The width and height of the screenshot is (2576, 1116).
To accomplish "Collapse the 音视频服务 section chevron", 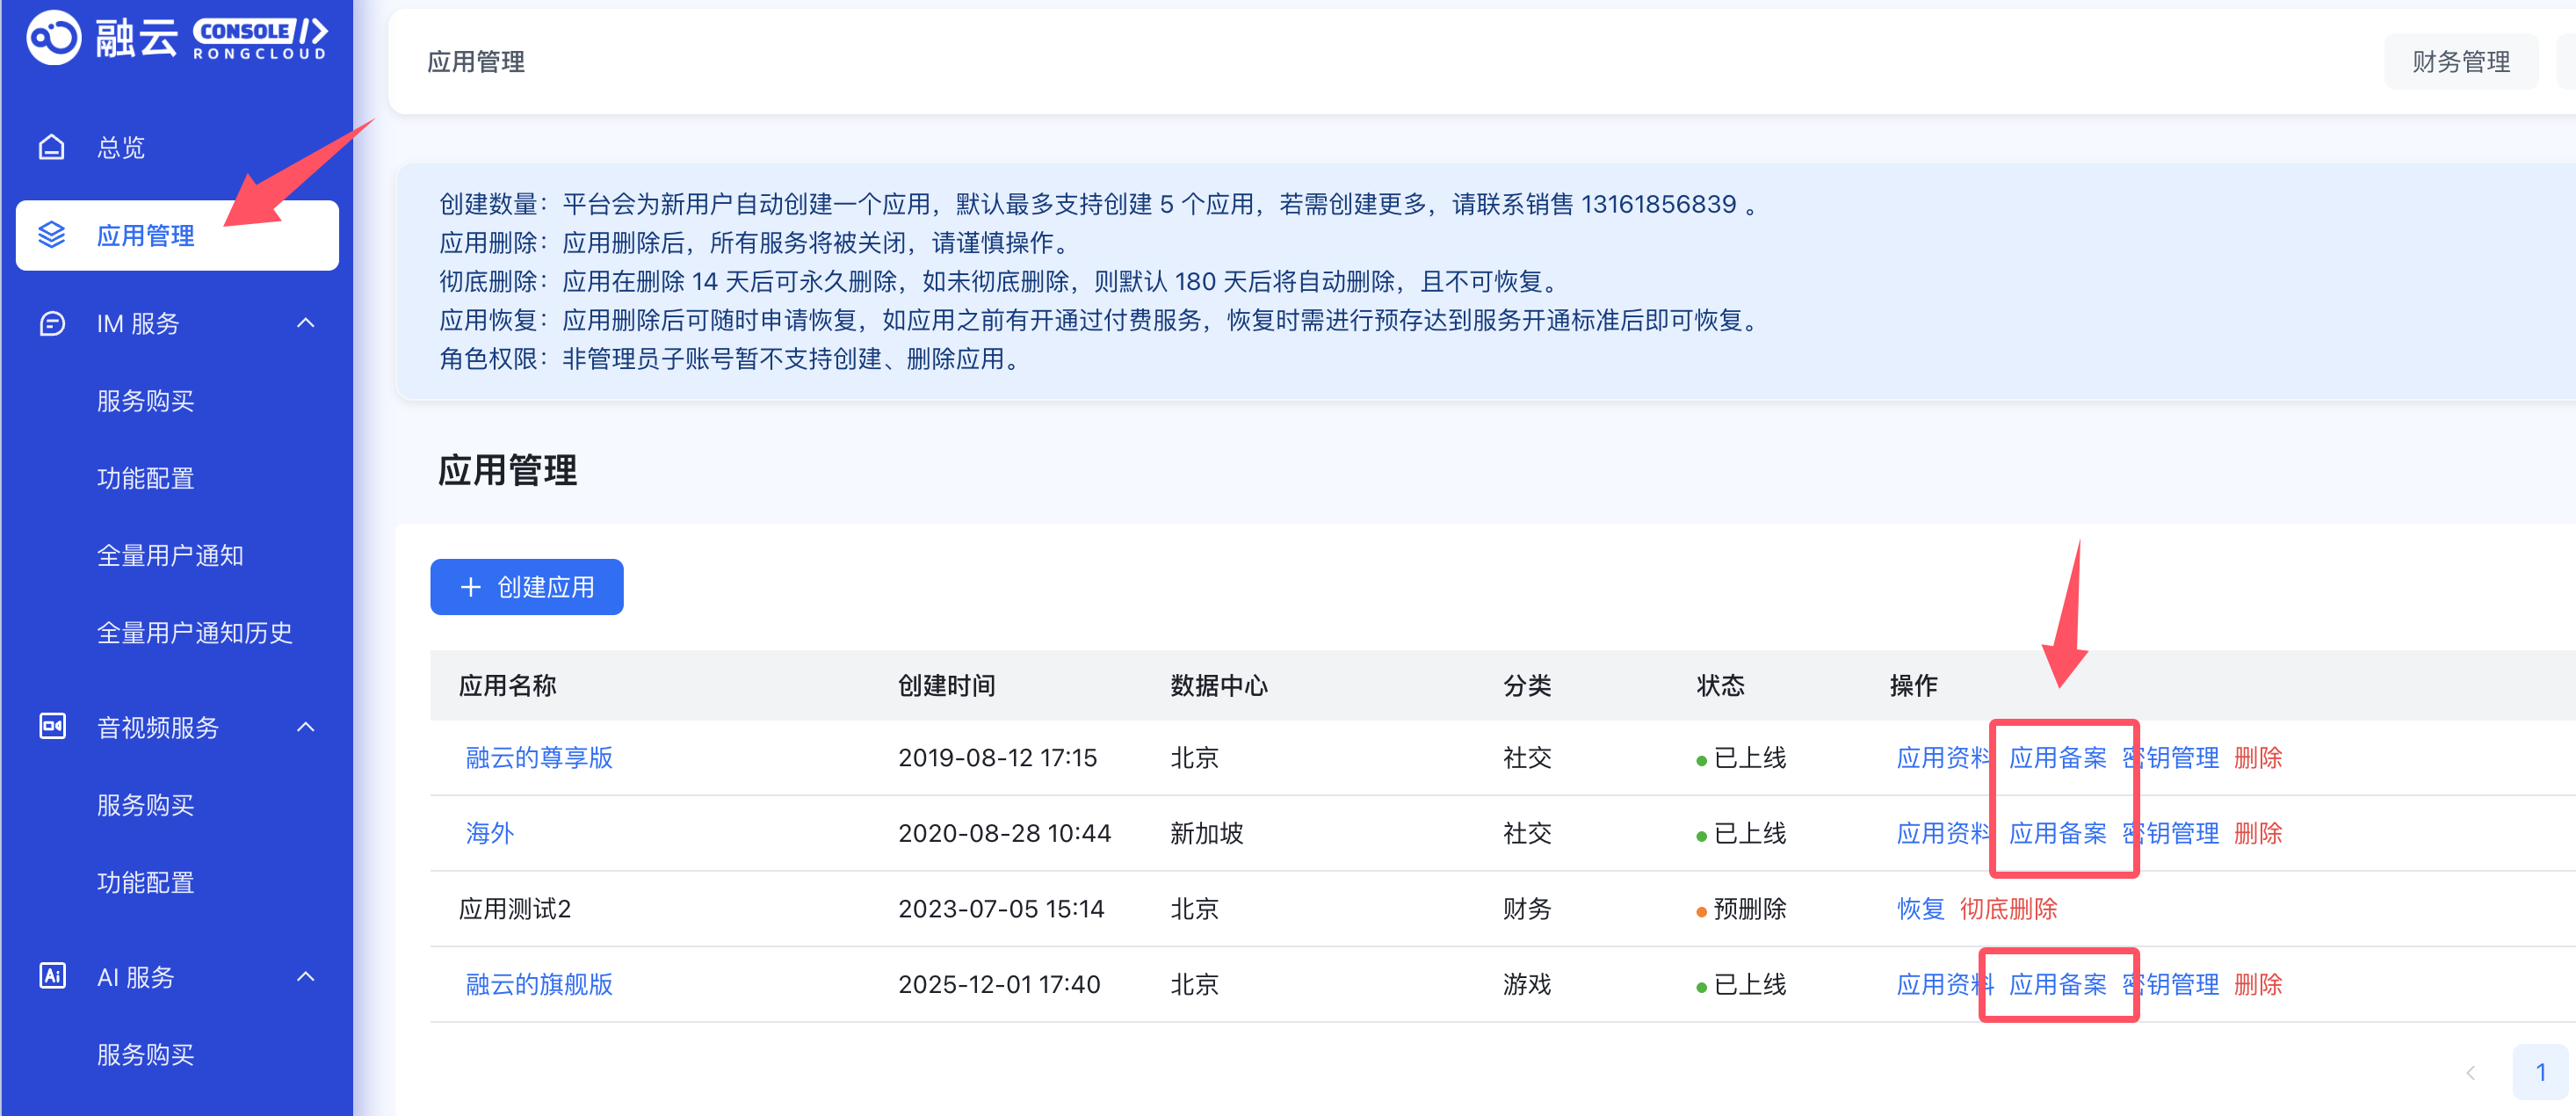I will 306,727.
